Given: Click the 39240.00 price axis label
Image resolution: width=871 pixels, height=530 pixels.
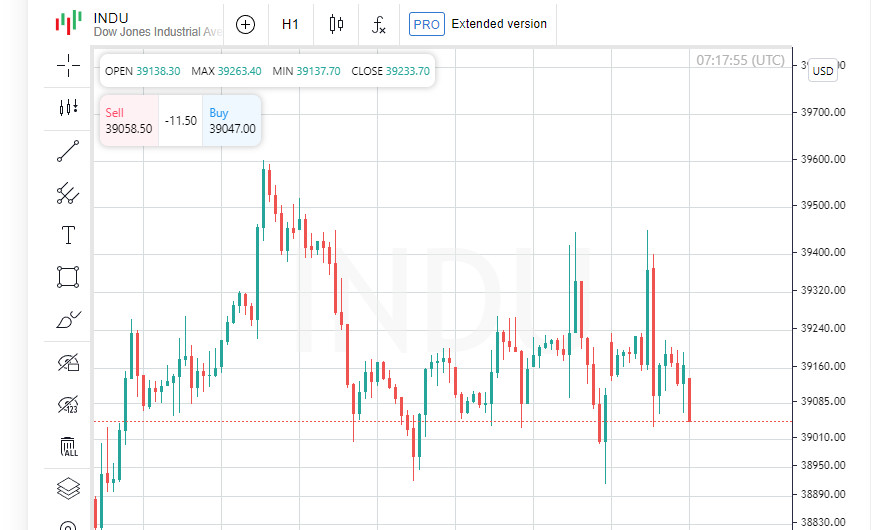Looking at the screenshot, I should click(823, 328).
